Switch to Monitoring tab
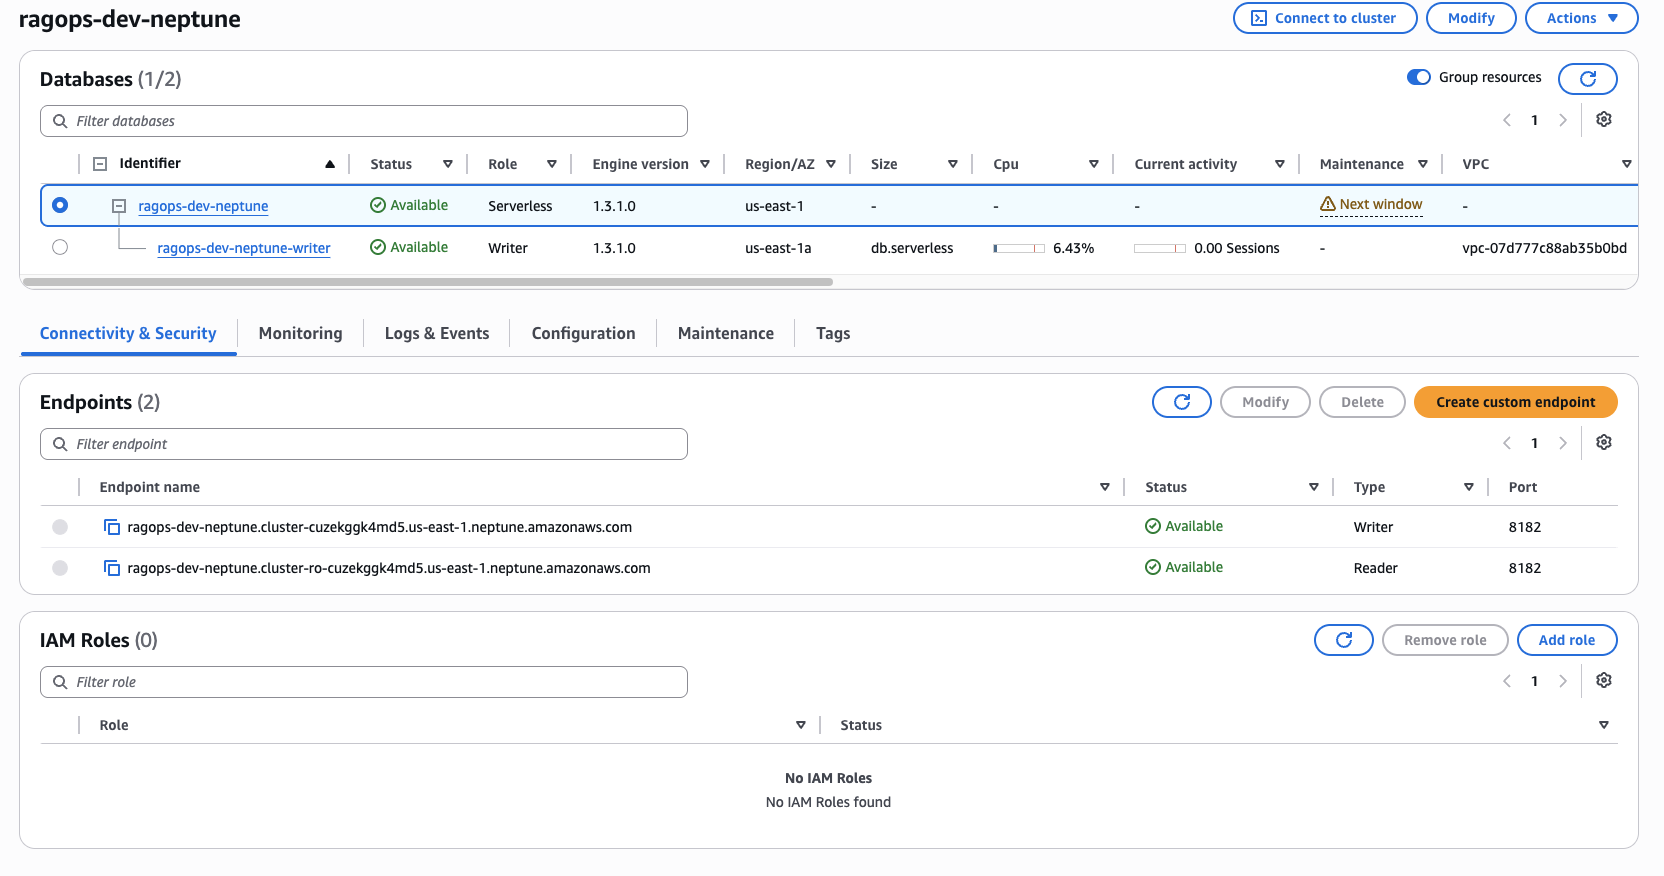 click(300, 334)
